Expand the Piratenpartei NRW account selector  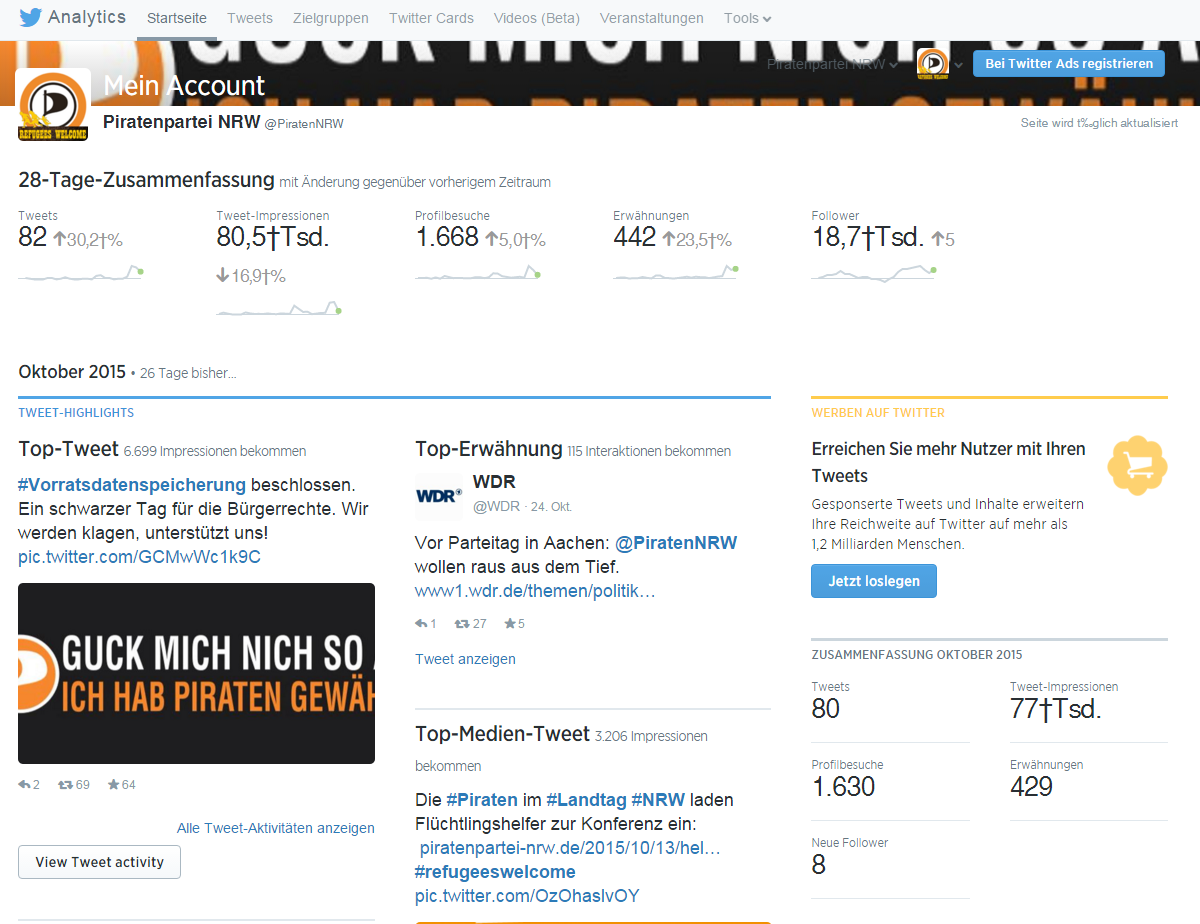coord(831,64)
